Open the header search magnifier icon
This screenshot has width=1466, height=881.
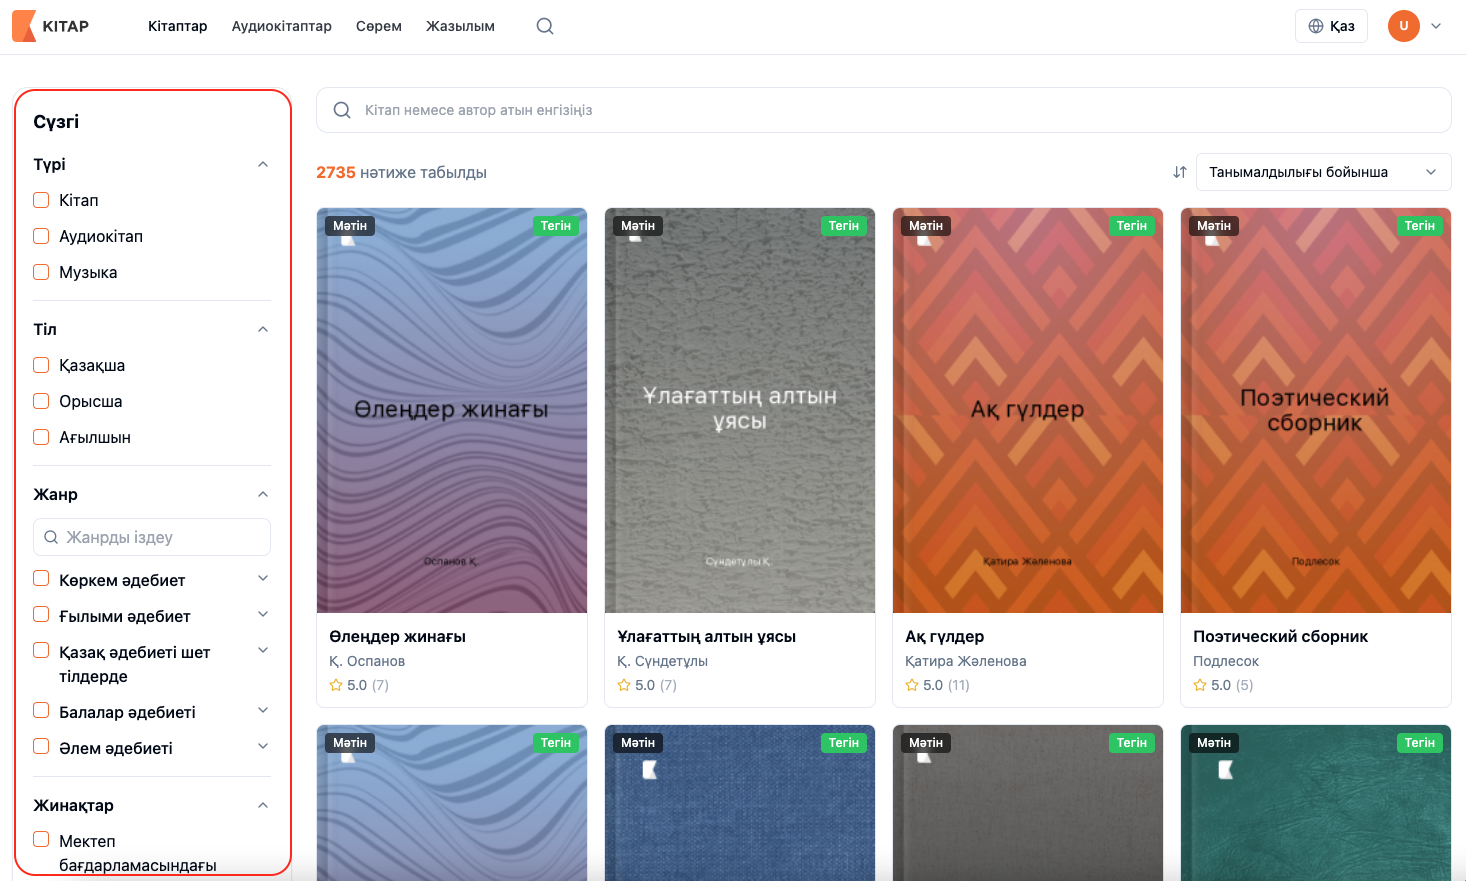point(545,26)
